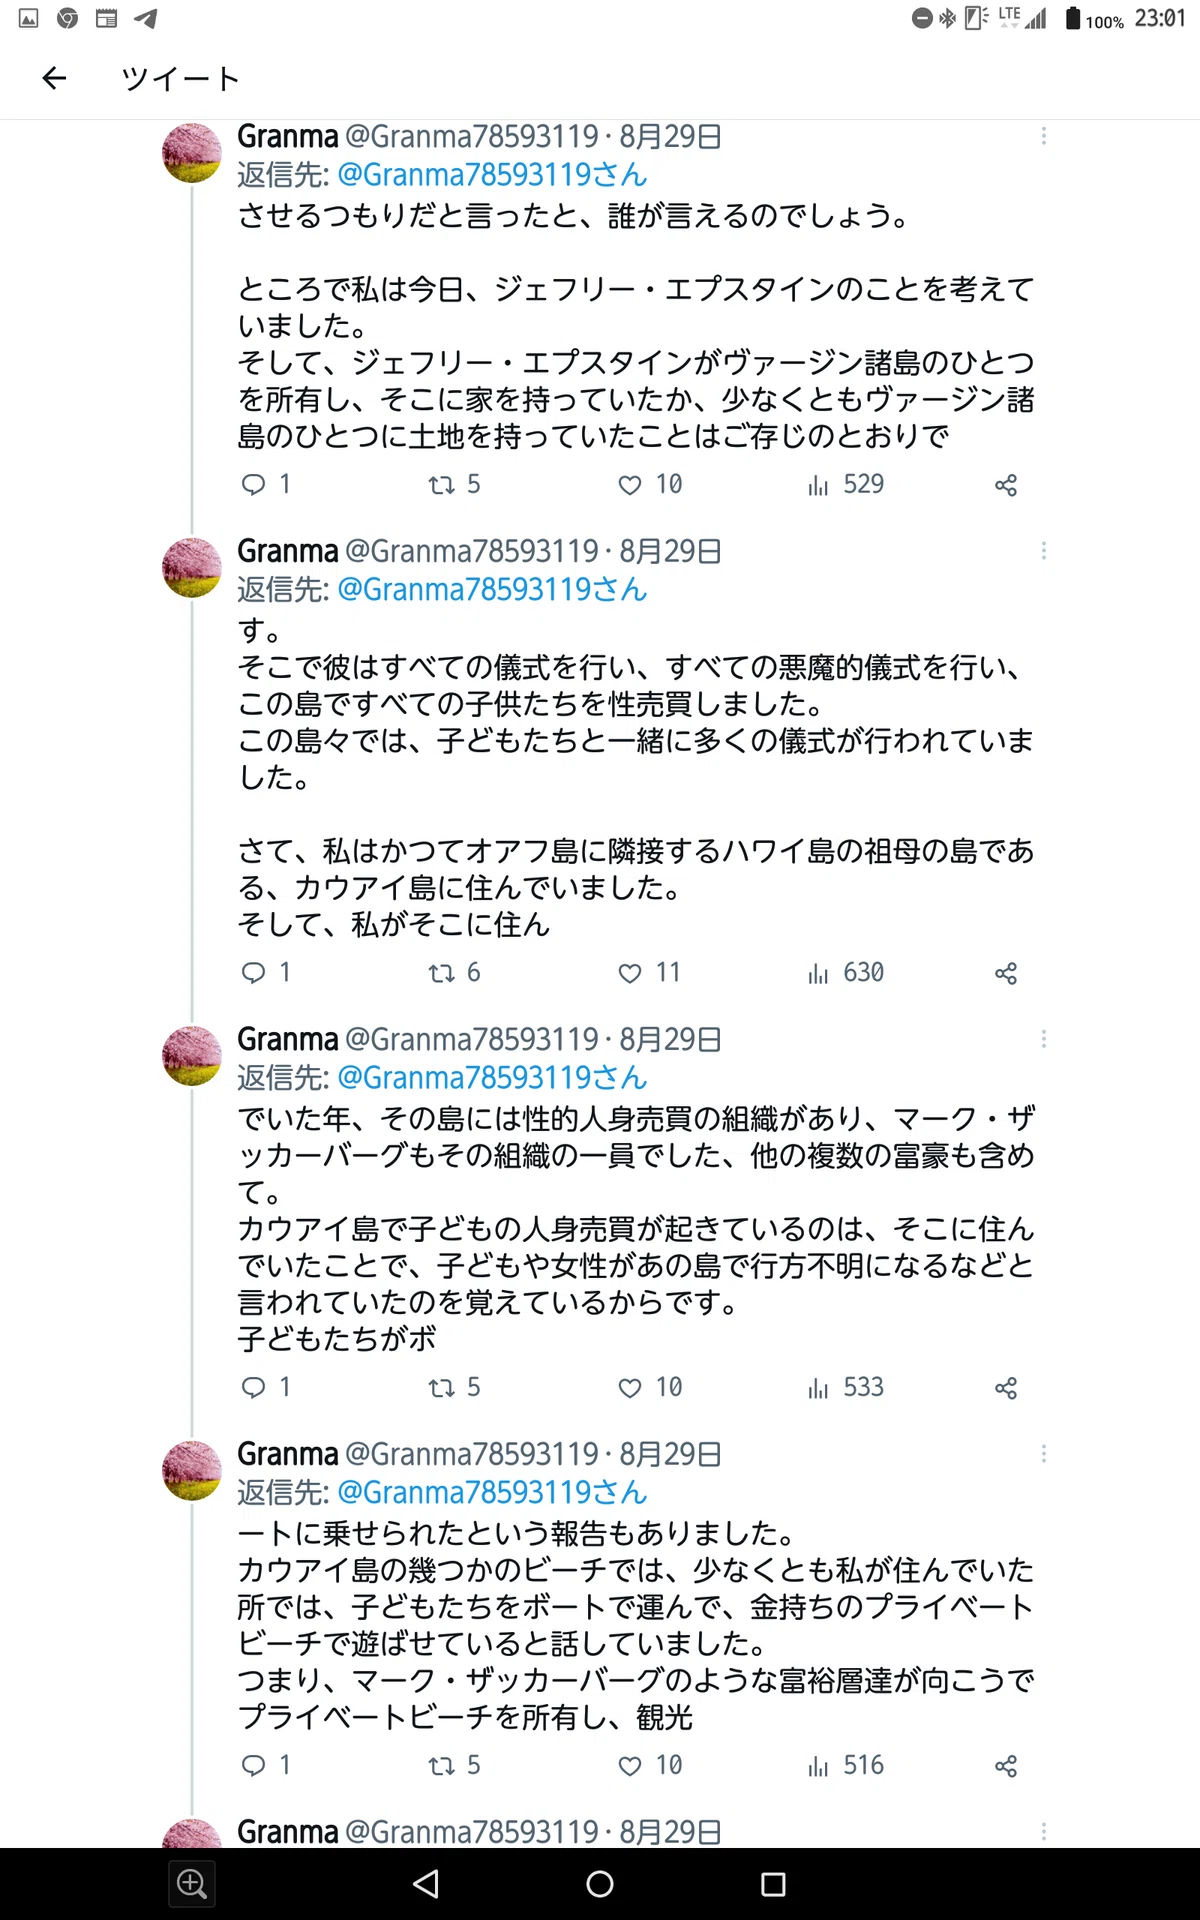Screen dimensions: 1200x1920
Task: Tap the magnifier zoom icon in bottom bar
Action: [192, 1884]
